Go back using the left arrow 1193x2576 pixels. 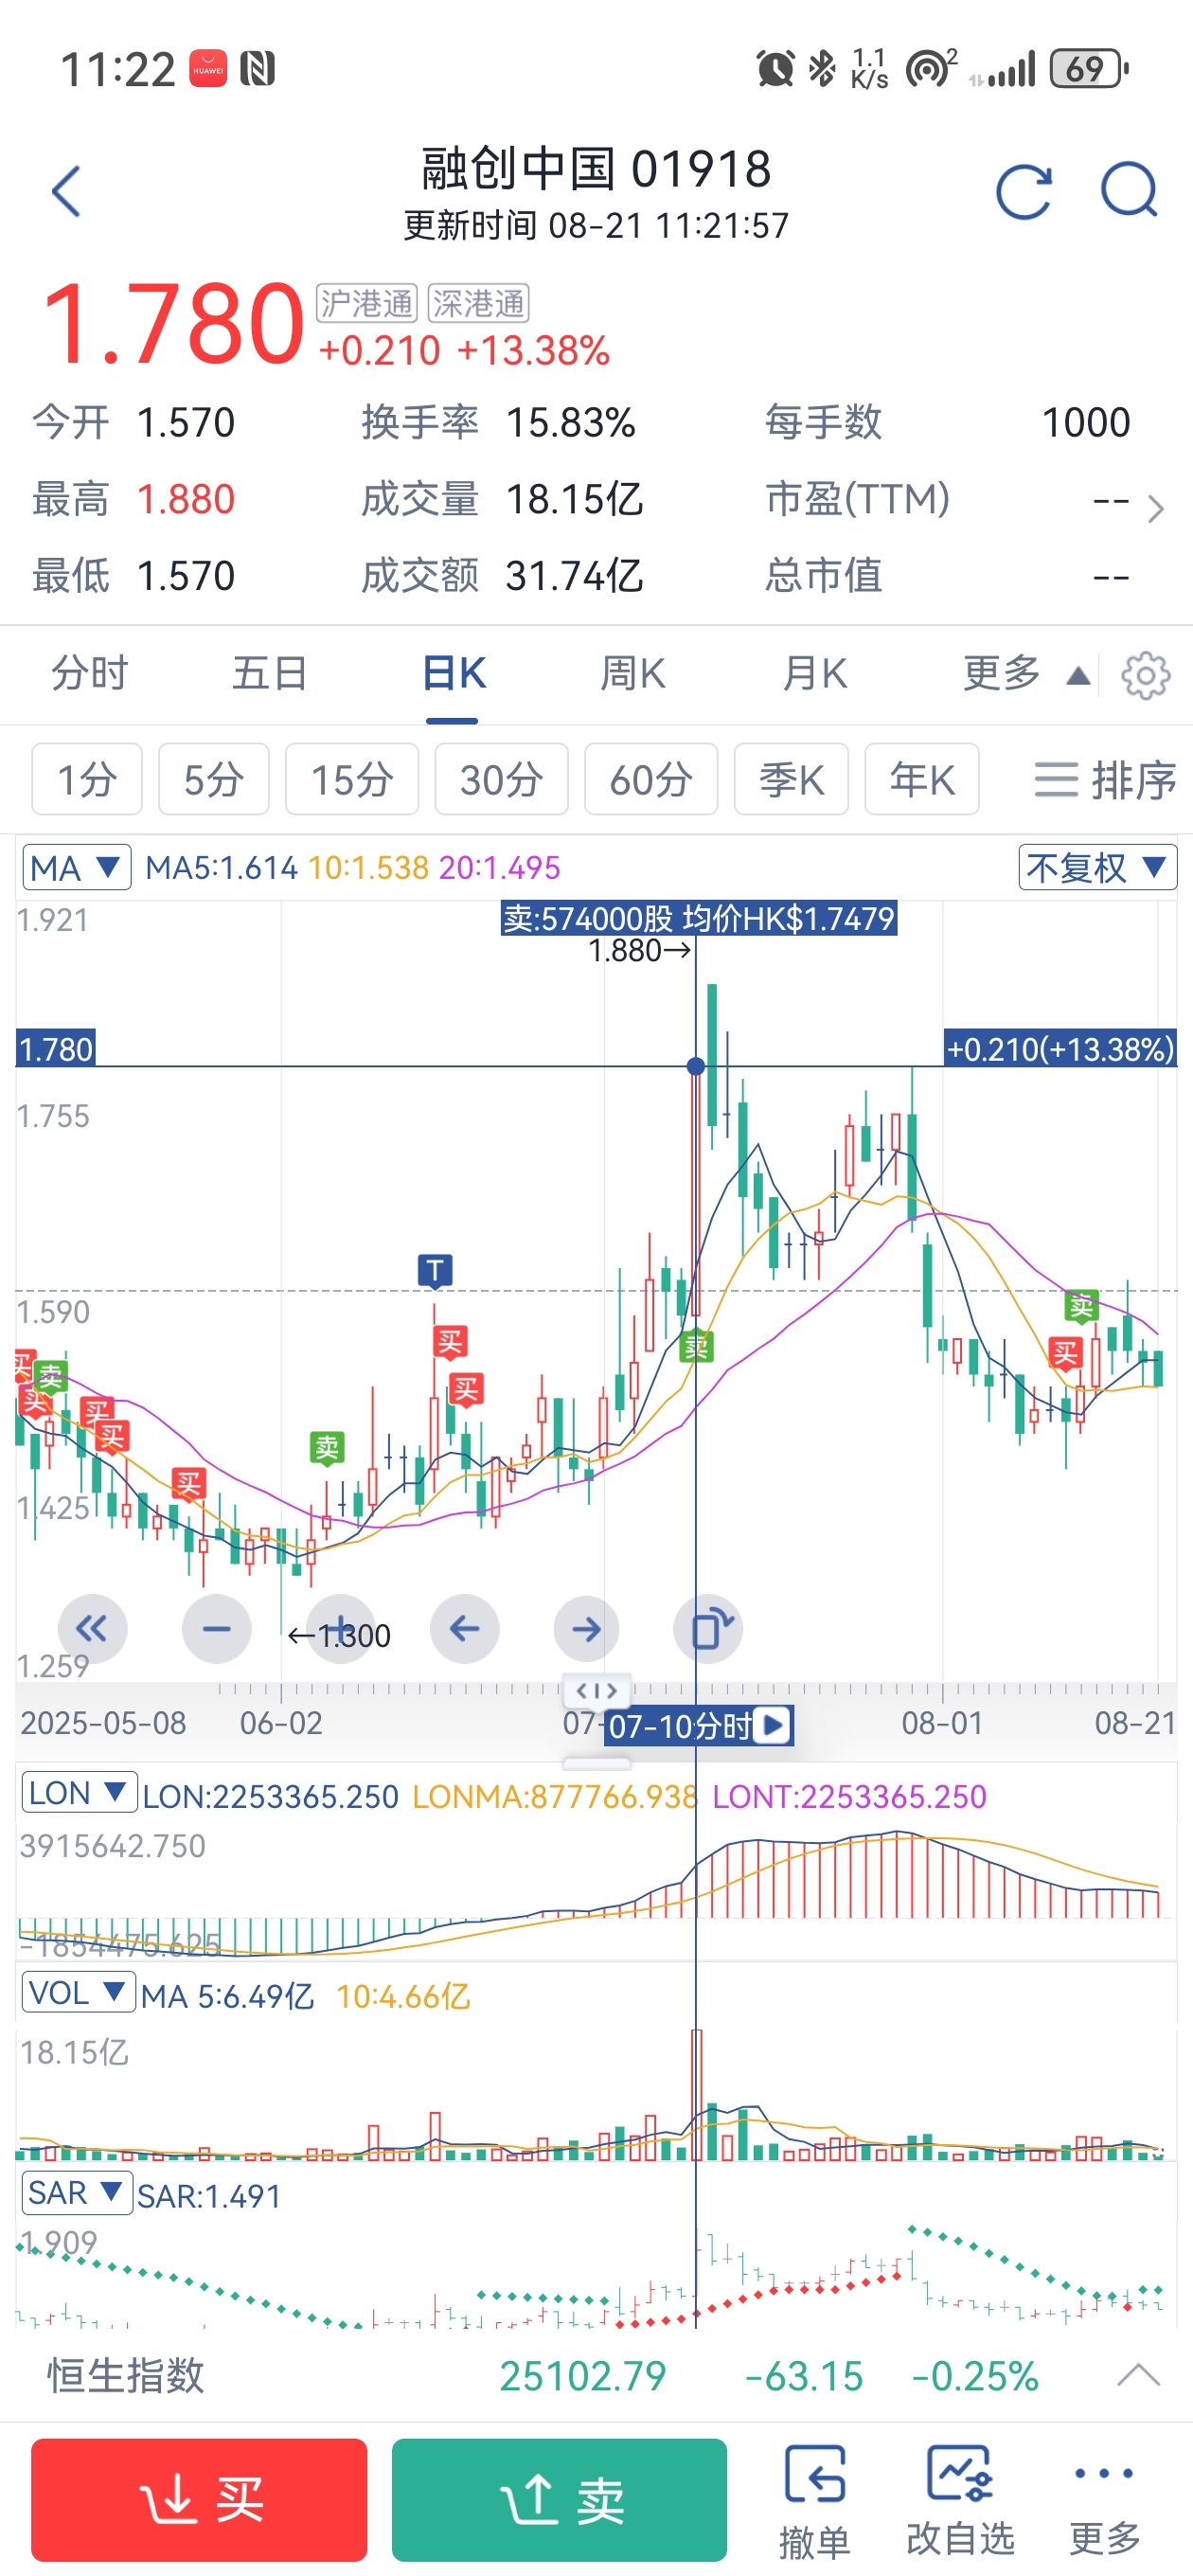[x=66, y=190]
